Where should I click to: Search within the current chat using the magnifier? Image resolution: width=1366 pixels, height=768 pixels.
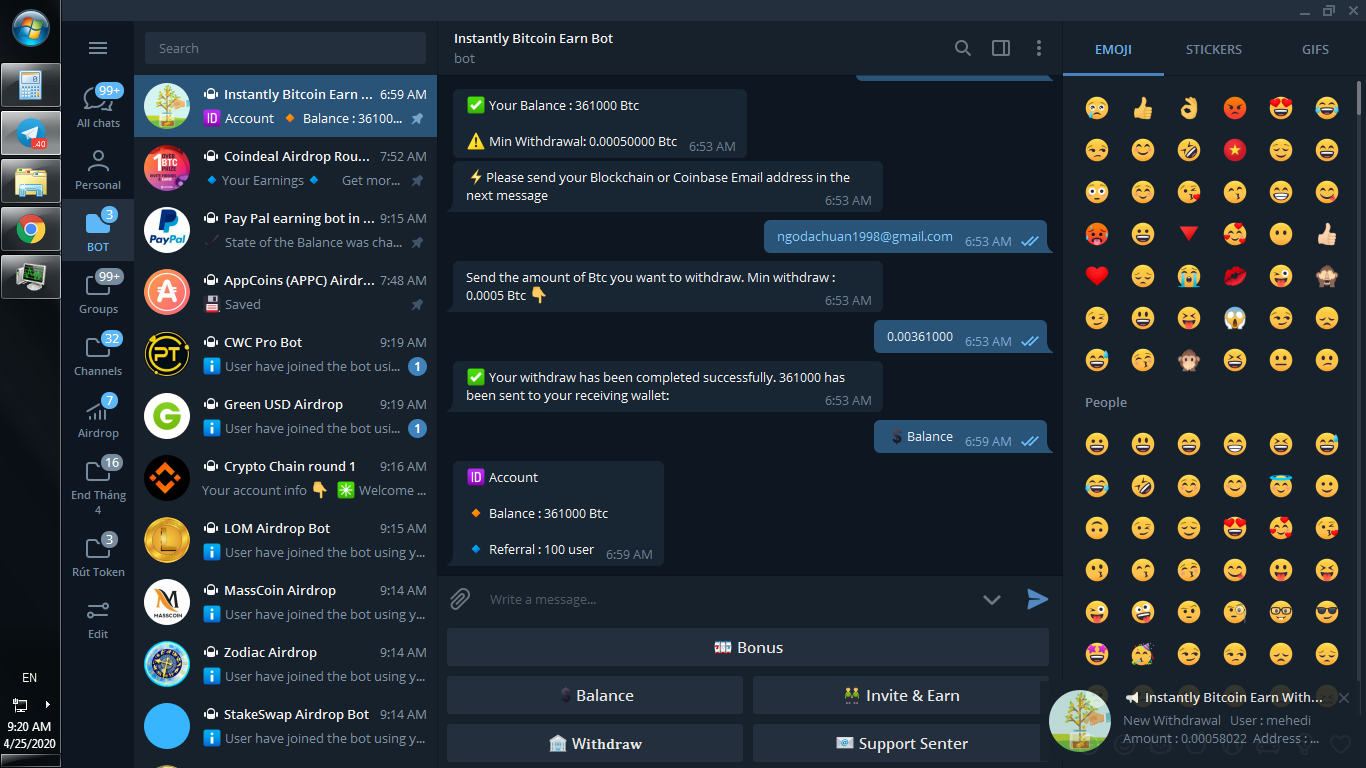pos(963,48)
